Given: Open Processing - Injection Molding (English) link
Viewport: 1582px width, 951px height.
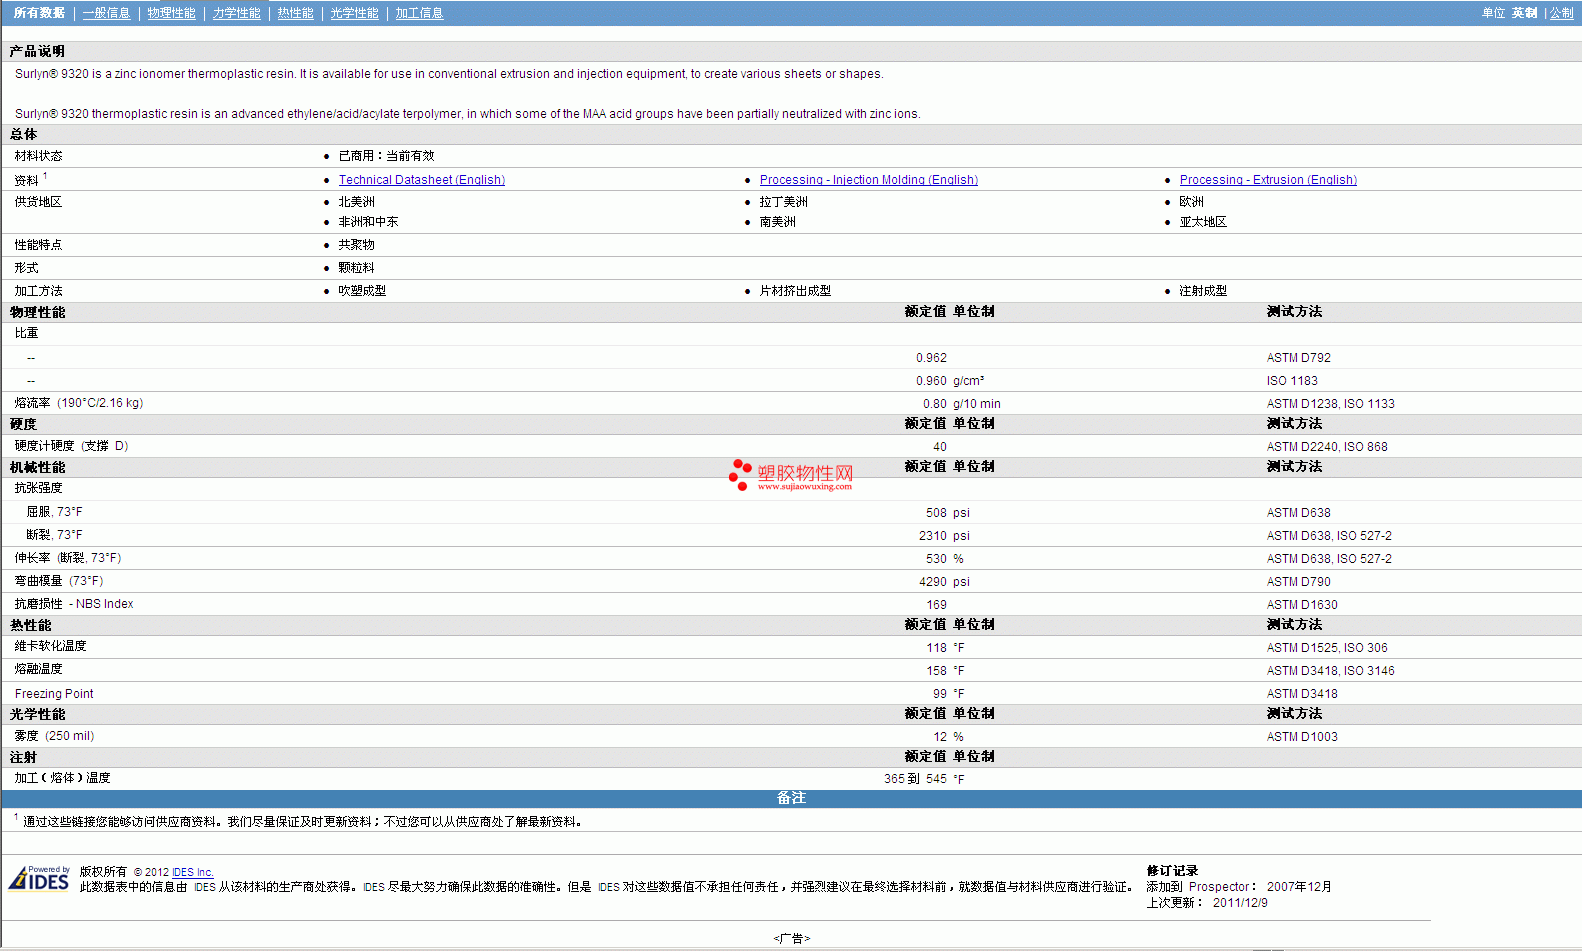Looking at the screenshot, I should pos(869,180).
